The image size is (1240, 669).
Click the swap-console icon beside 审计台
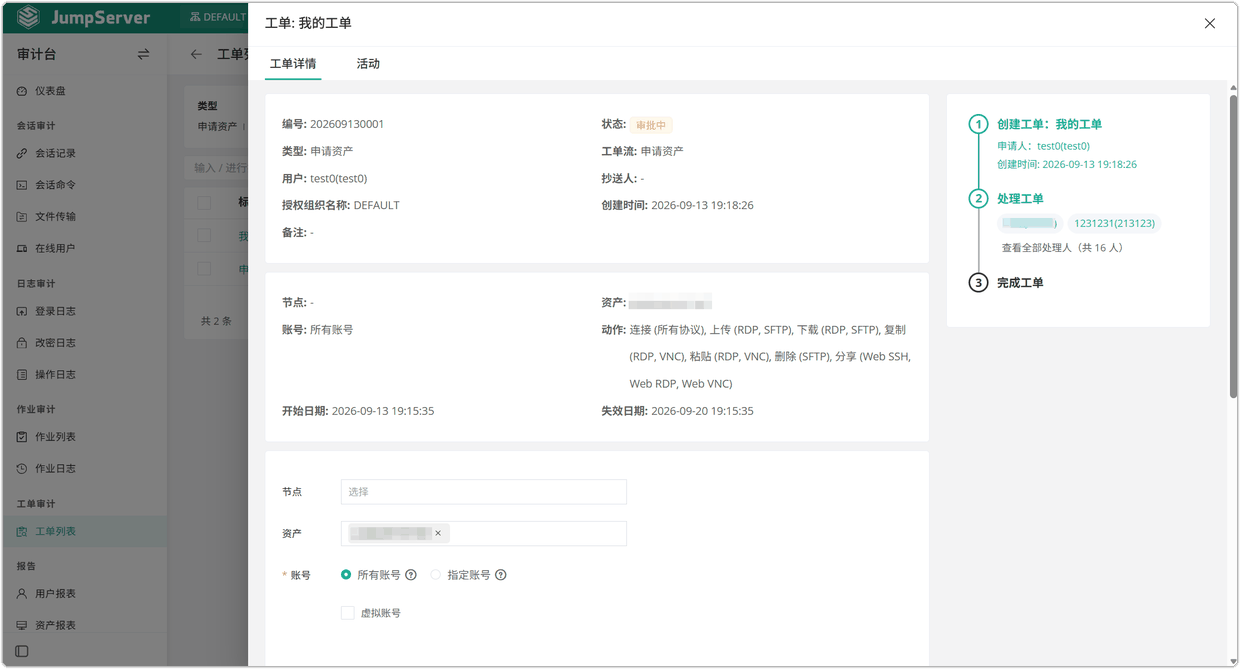point(143,54)
